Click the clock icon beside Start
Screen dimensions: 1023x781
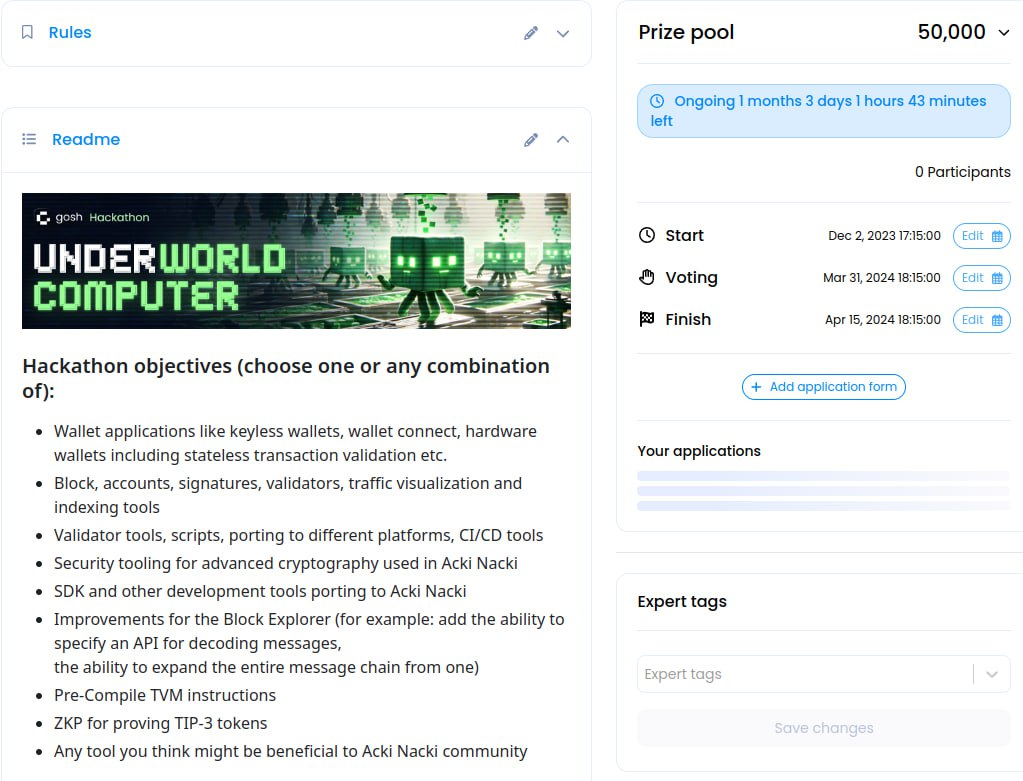pos(647,236)
